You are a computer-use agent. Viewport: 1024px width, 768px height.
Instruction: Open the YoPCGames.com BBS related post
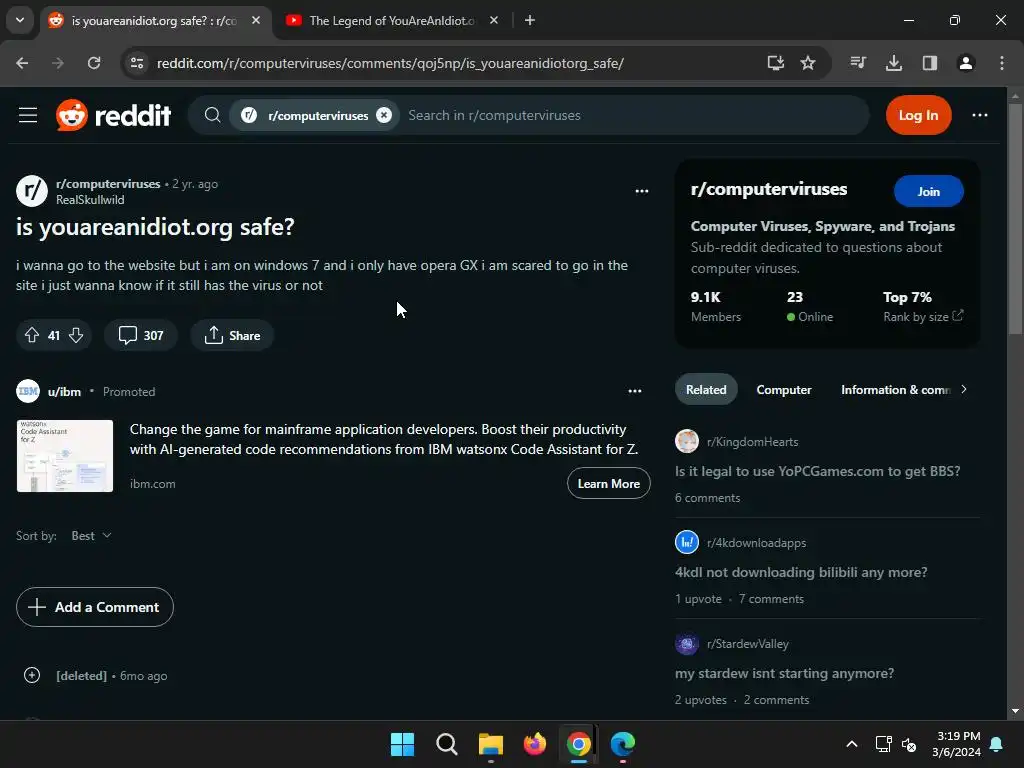(x=818, y=472)
